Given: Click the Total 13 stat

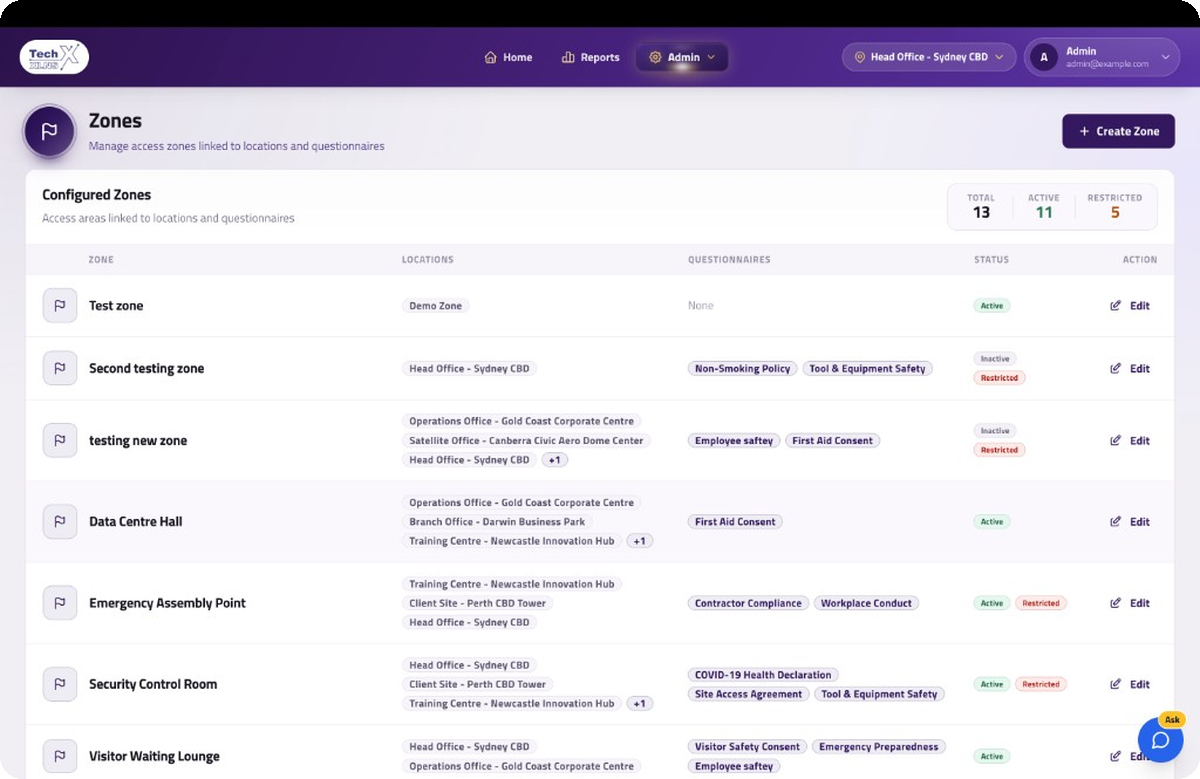Looking at the screenshot, I should 981,206.
